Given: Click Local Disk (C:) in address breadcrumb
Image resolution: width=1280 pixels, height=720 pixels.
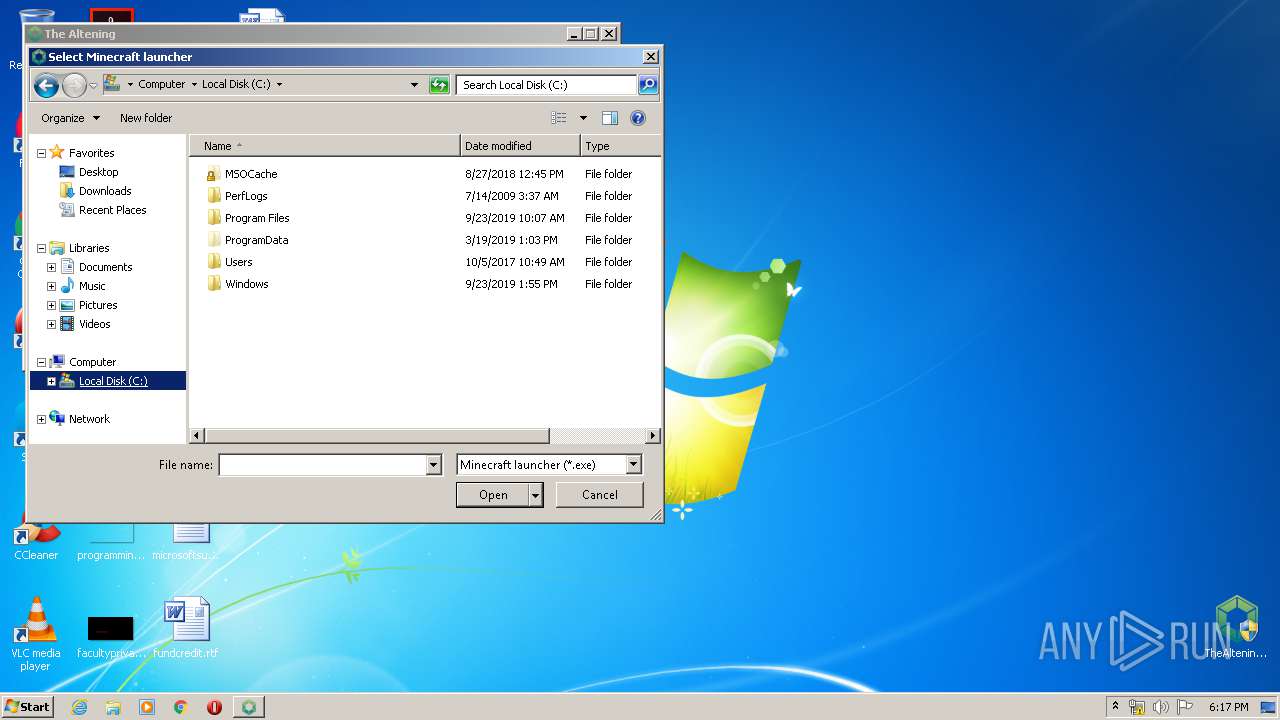Looking at the screenshot, I should [236, 85].
